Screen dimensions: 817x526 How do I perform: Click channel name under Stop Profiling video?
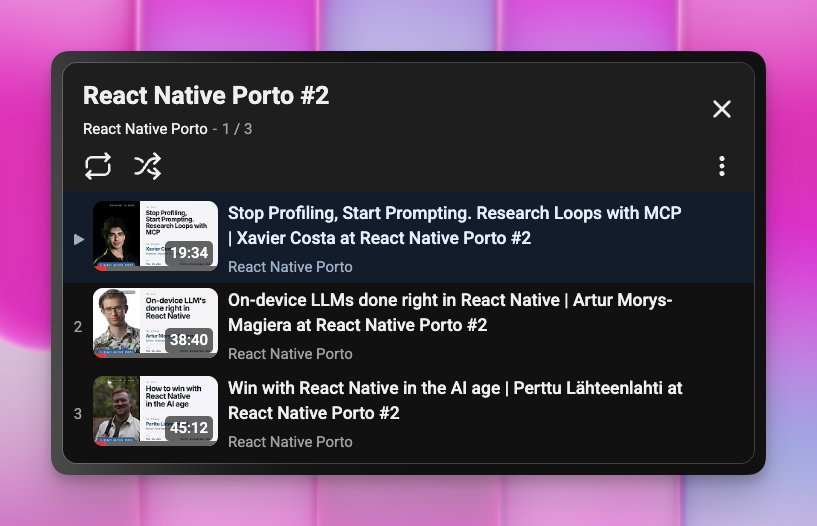click(290, 267)
